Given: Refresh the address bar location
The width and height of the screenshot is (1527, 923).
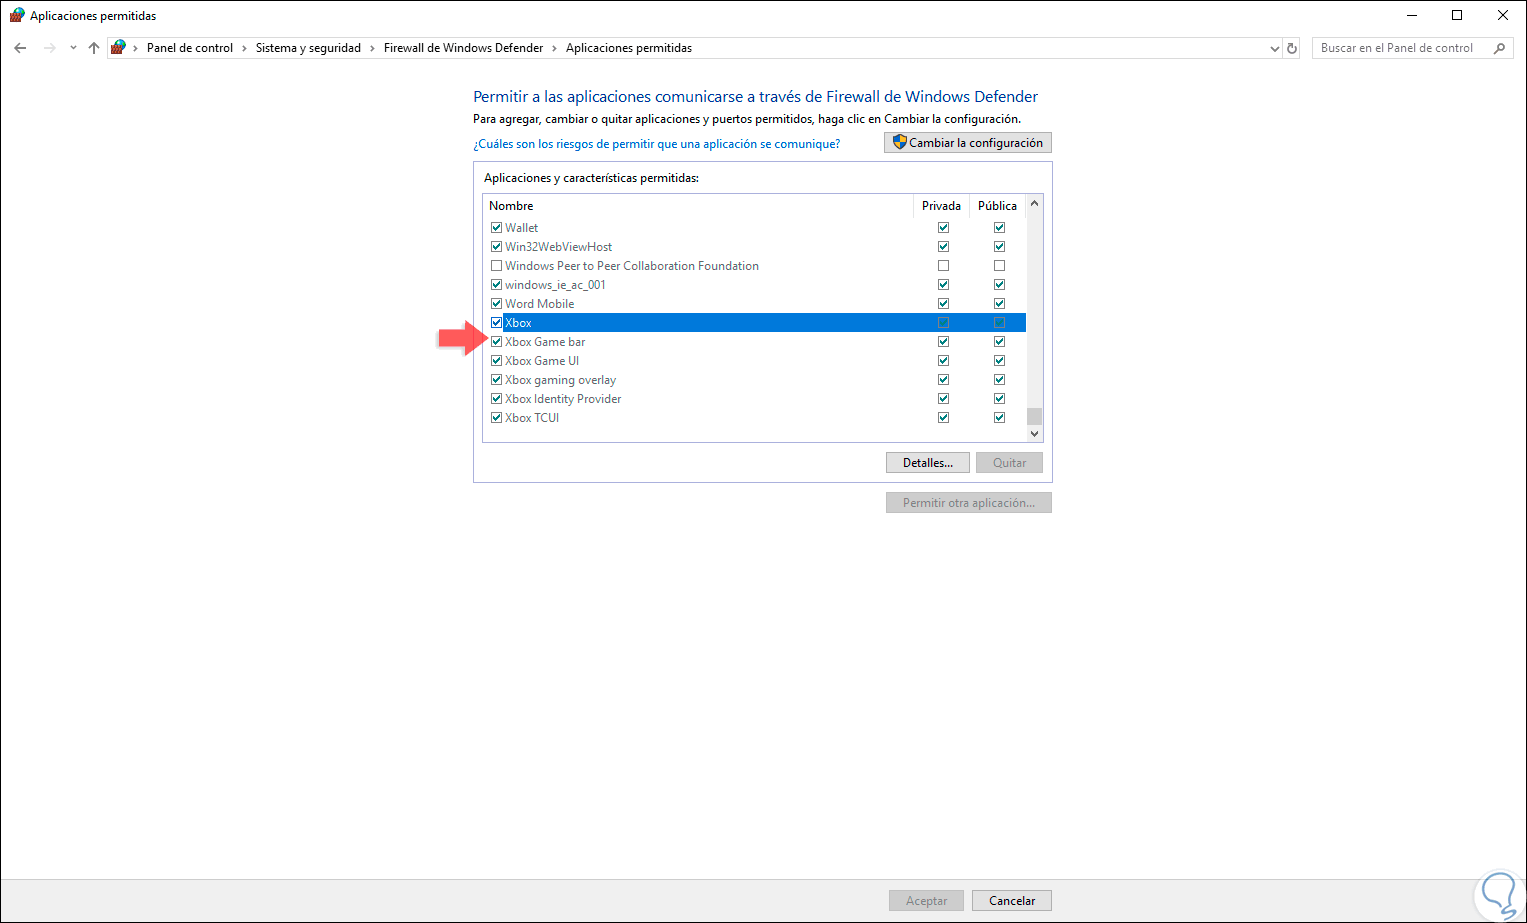Looking at the screenshot, I should coord(1292,48).
